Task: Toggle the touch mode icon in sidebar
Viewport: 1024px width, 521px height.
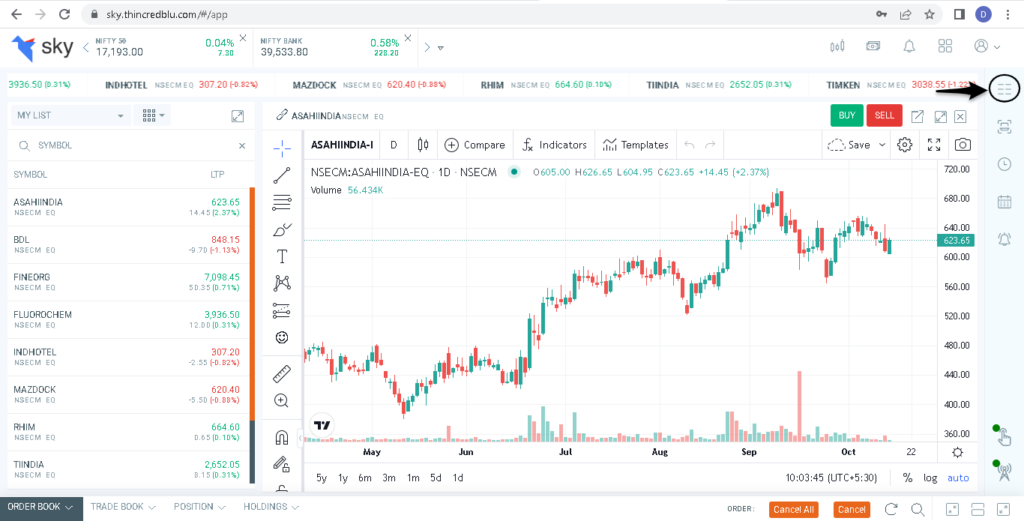Action: 1003,435
